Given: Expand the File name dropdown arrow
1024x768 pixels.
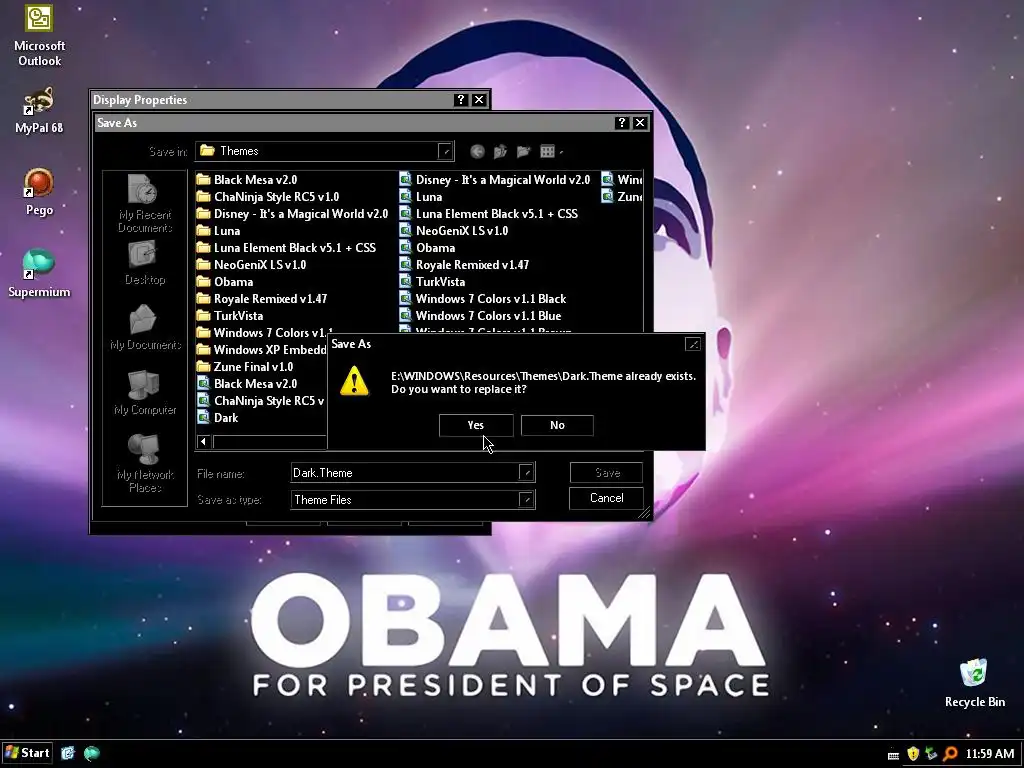Looking at the screenshot, I should tap(526, 473).
